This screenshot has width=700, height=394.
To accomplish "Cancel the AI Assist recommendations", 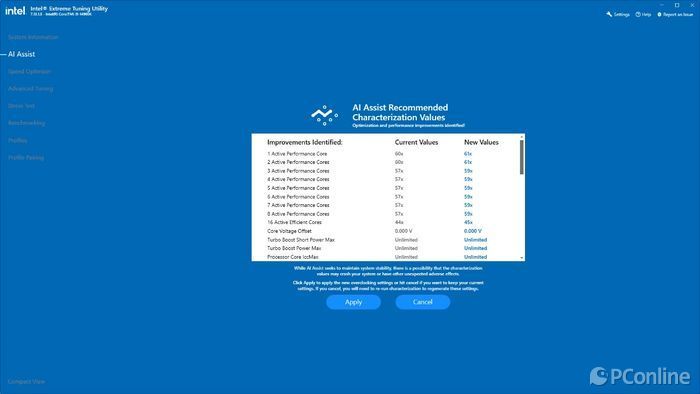I will pos(422,302).
